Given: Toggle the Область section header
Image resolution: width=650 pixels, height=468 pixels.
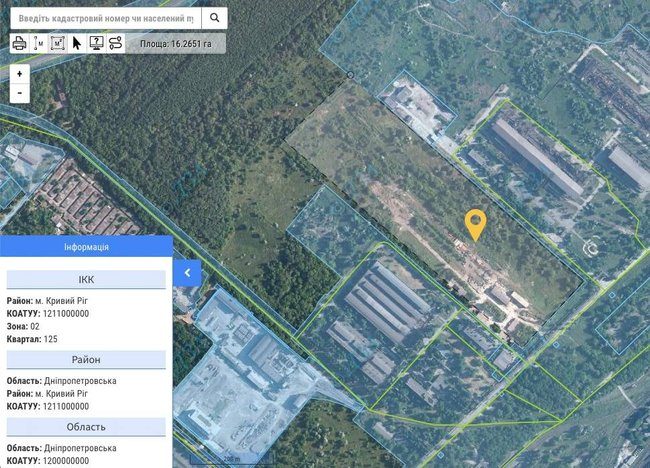Looking at the screenshot, I should point(86,427).
